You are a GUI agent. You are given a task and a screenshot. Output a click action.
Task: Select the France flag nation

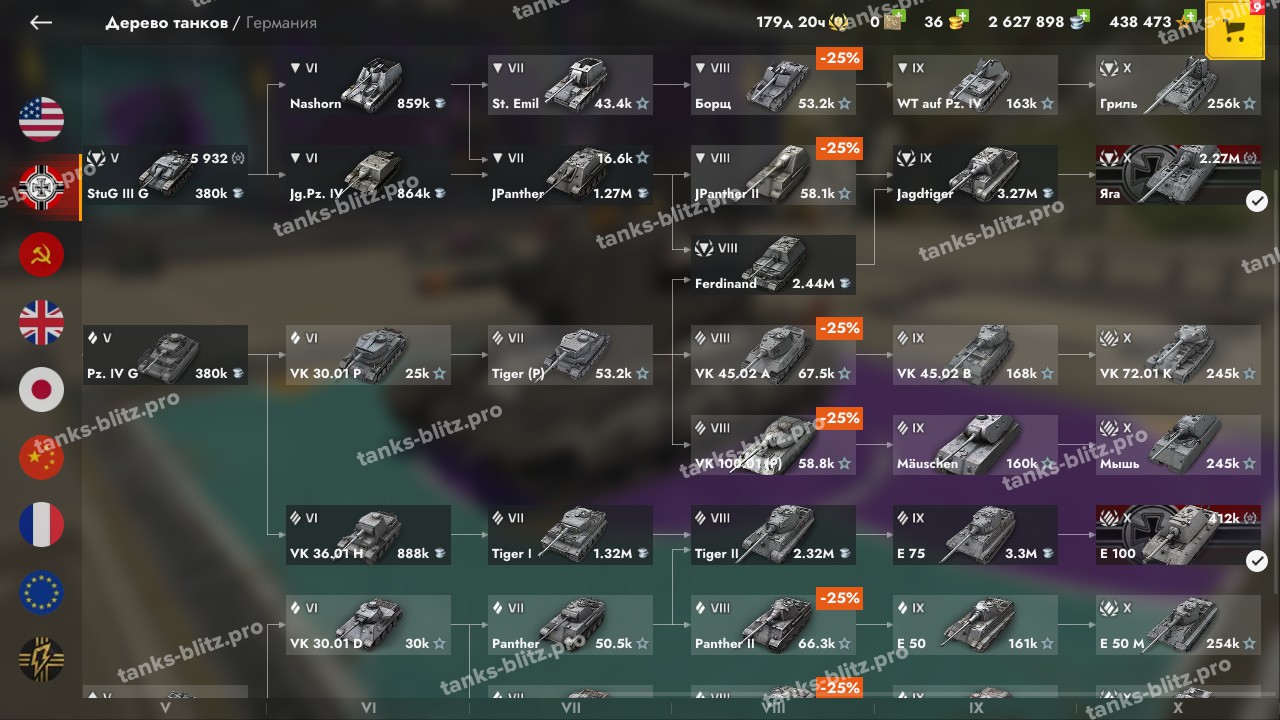pos(41,525)
